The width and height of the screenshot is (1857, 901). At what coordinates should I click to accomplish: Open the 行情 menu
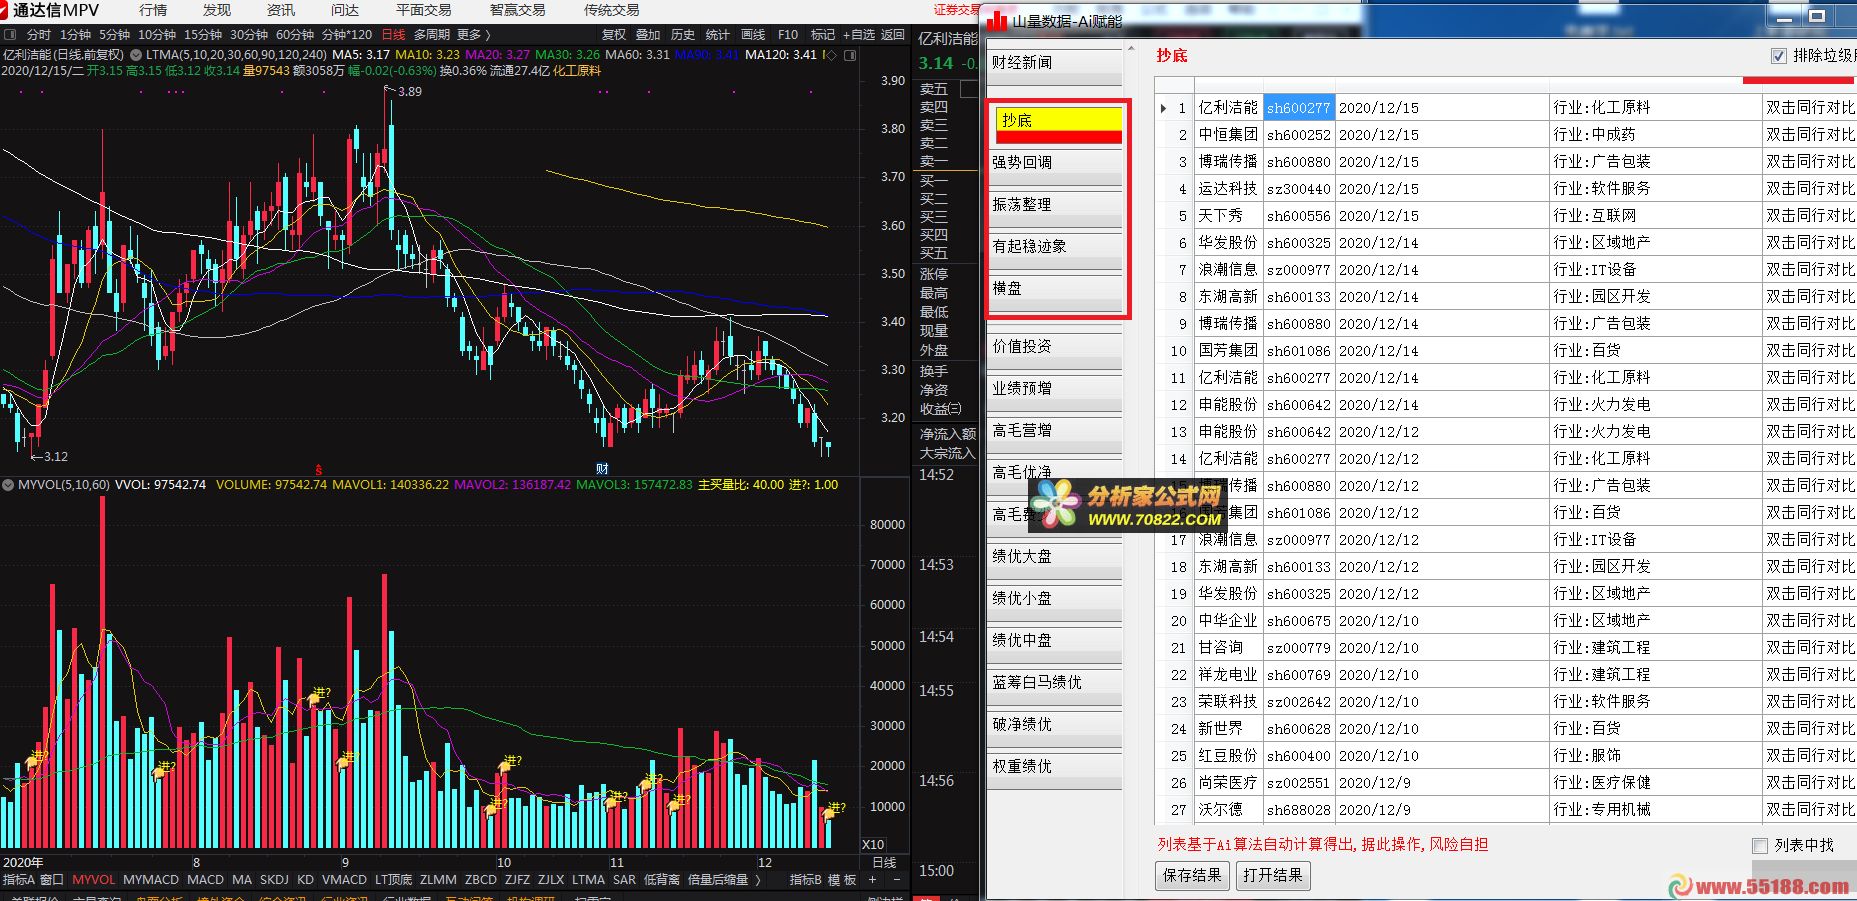click(x=153, y=10)
